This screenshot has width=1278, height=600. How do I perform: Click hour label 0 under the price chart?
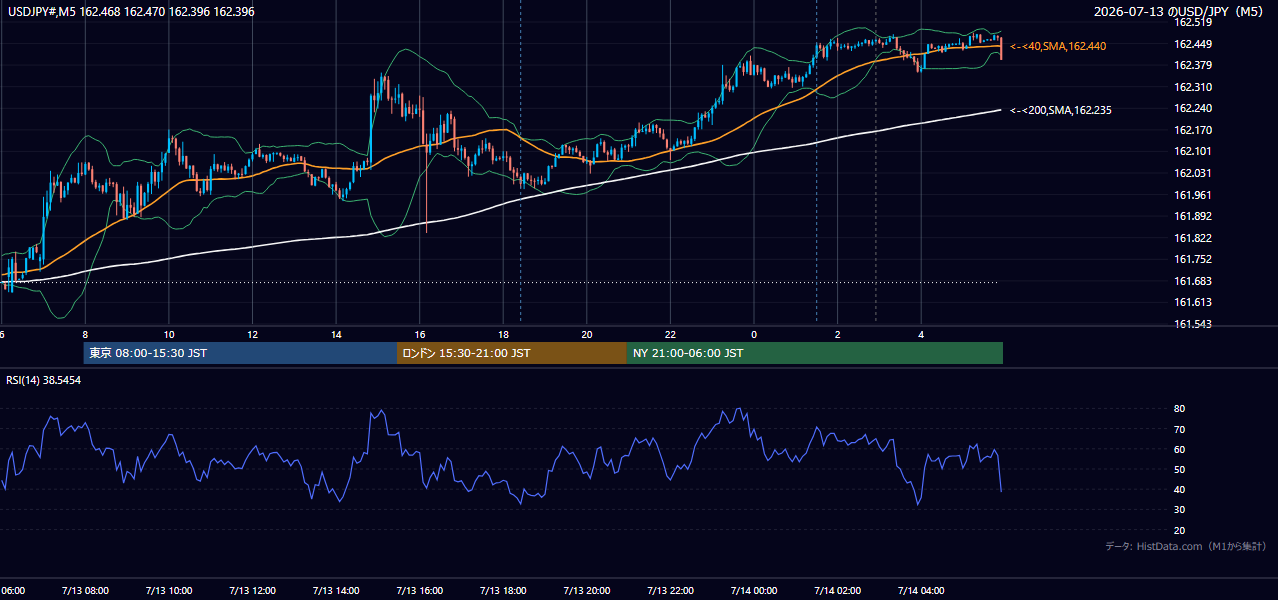(x=754, y=334)
